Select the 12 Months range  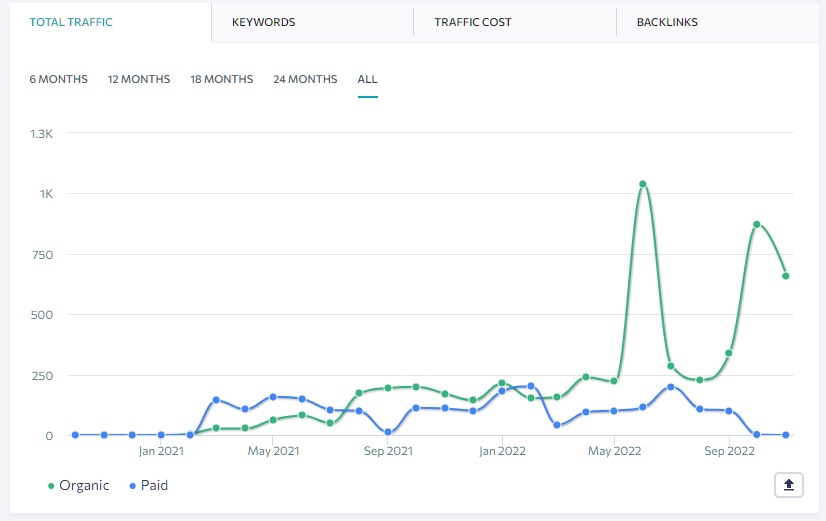point(139,79)
